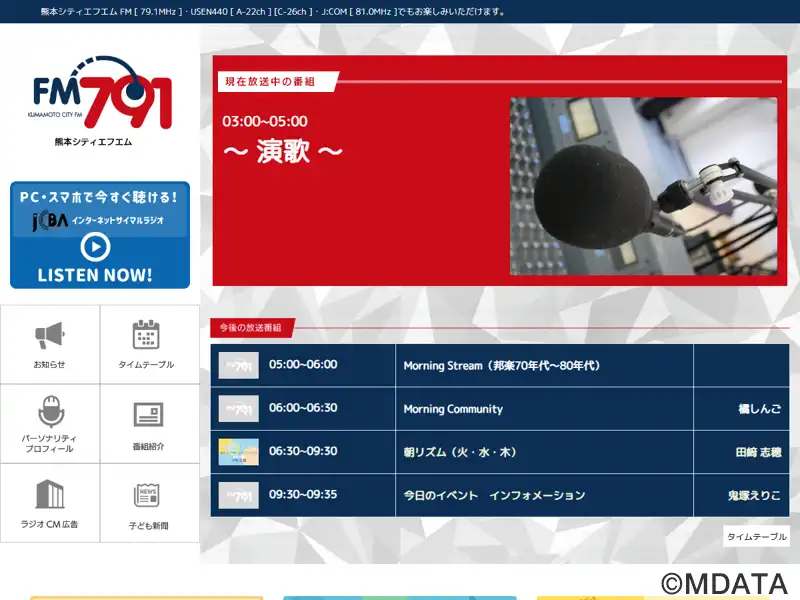The width and height of the screenshot is (800, 600).
Task: Open the タイムテーブル calendar icon
Action: 146,335
